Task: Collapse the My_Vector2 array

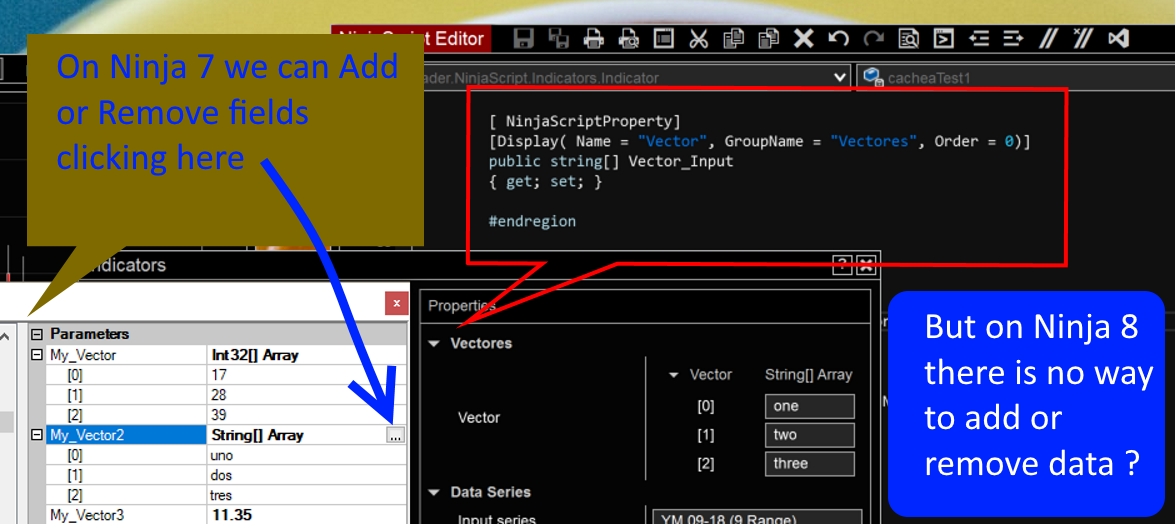Action: (37, 435)
